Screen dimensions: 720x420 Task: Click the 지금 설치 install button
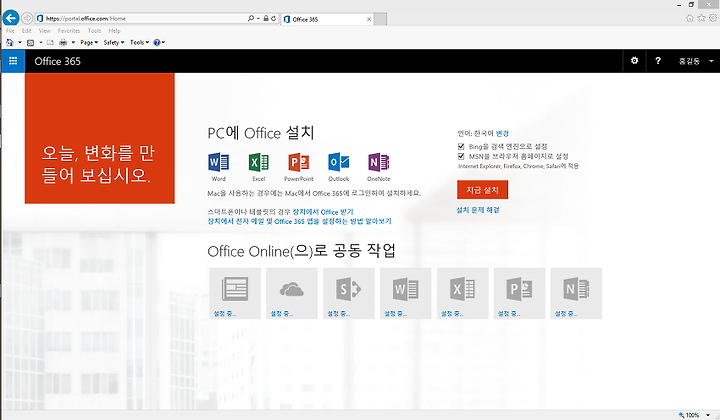point(482,190)
